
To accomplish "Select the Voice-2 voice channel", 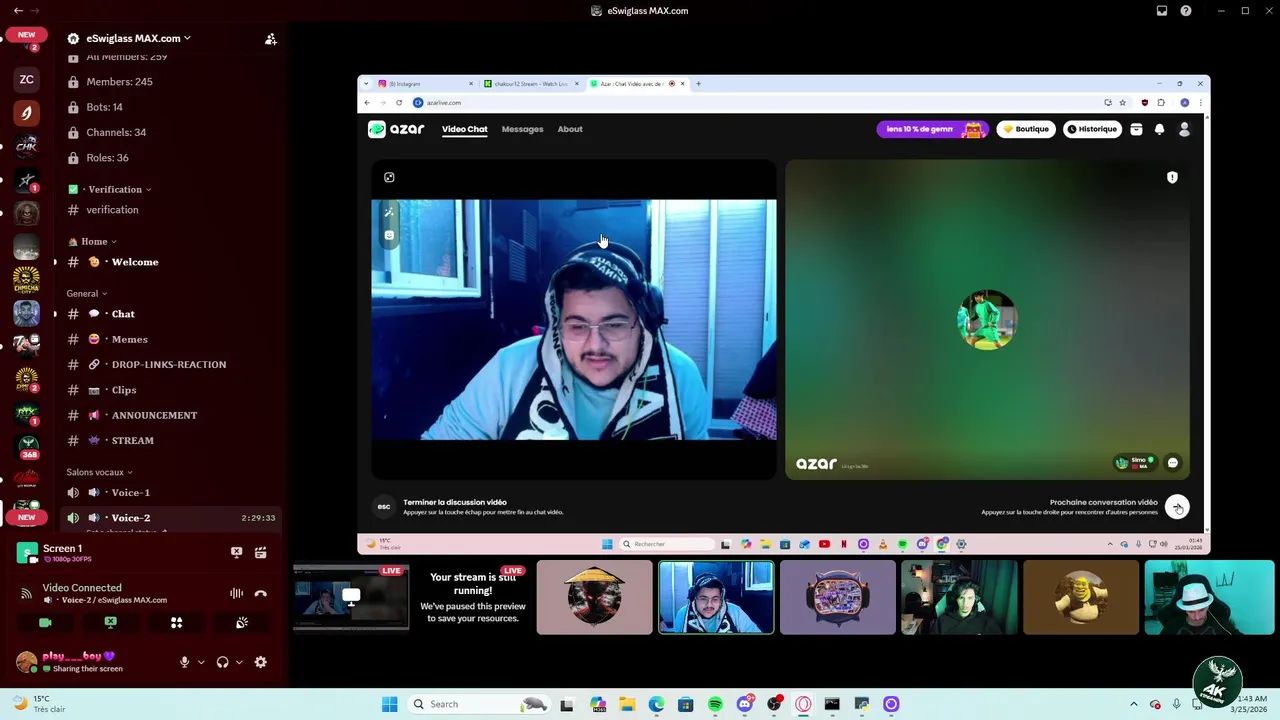I will click(170, 518).
